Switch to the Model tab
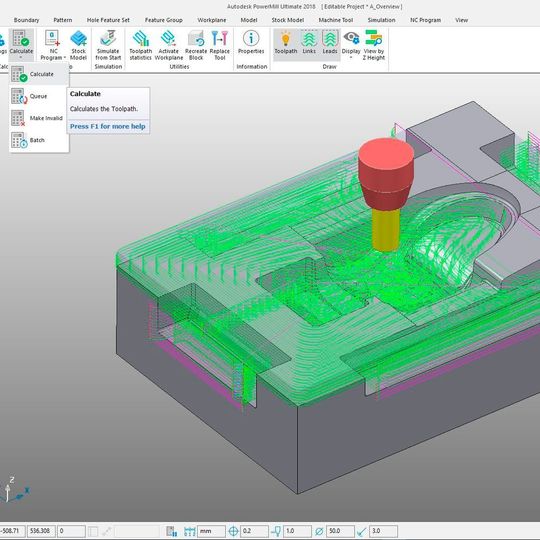The width and height of the screenshot is (540, 540). point(249,20)
